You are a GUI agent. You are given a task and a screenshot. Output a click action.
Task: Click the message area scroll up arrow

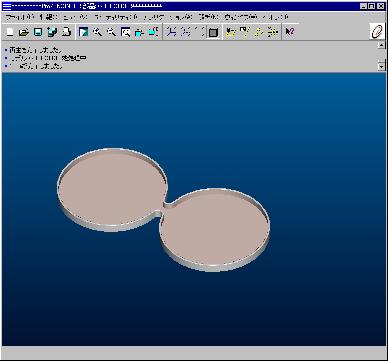point(381,45)
